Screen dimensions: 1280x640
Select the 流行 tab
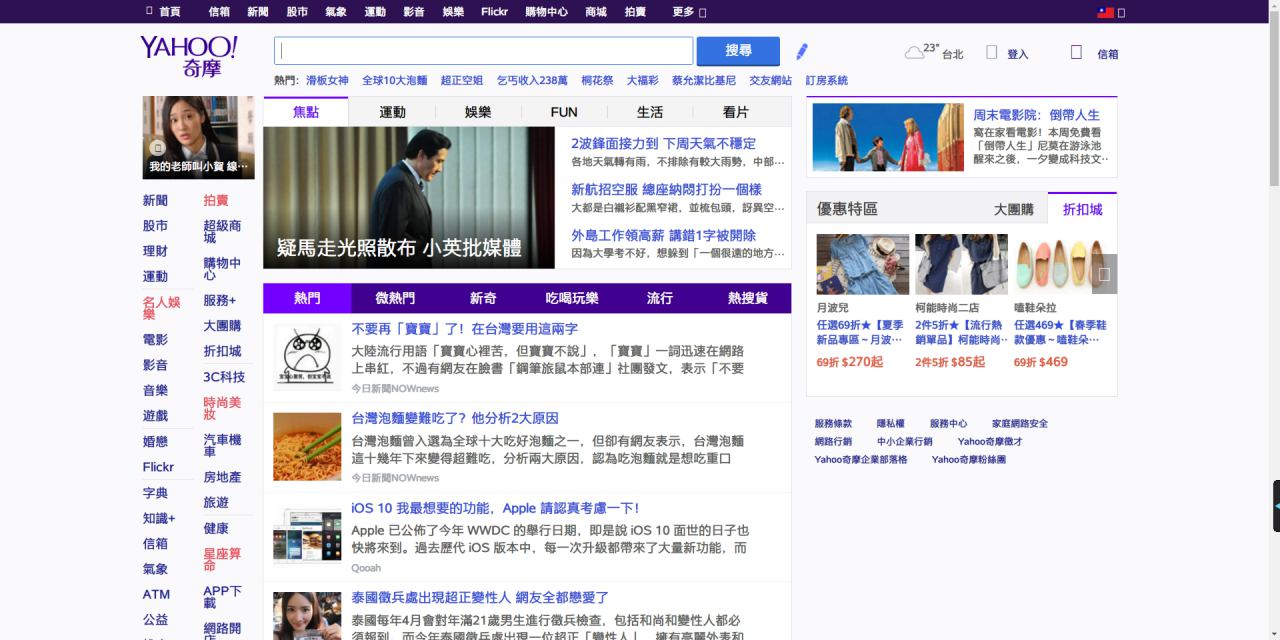coord(660,298)
